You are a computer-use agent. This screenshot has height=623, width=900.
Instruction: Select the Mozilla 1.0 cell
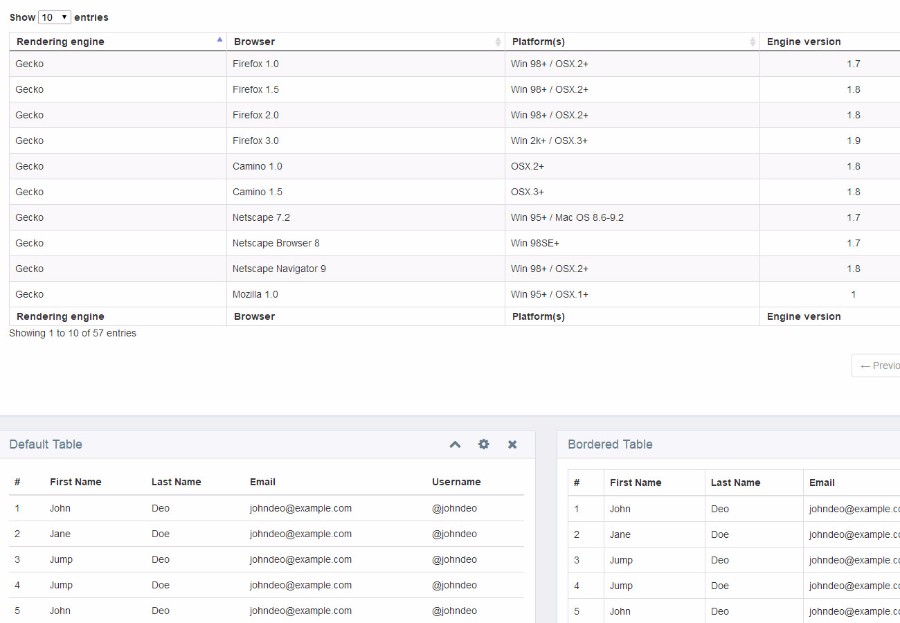click(x=366, y=294)
